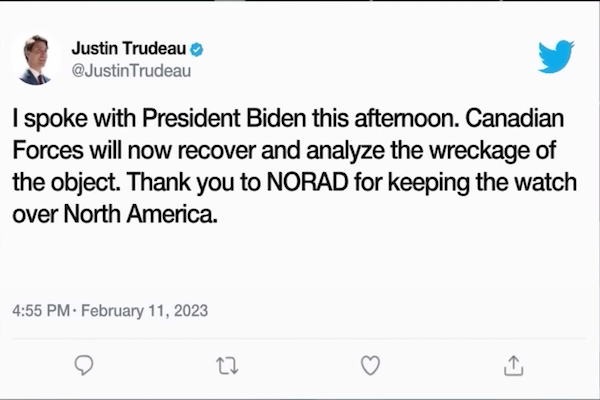The width and height of the screenshot is (600, 400).
Task: Click the February 11, 2023 date
Action: [143, 311]
